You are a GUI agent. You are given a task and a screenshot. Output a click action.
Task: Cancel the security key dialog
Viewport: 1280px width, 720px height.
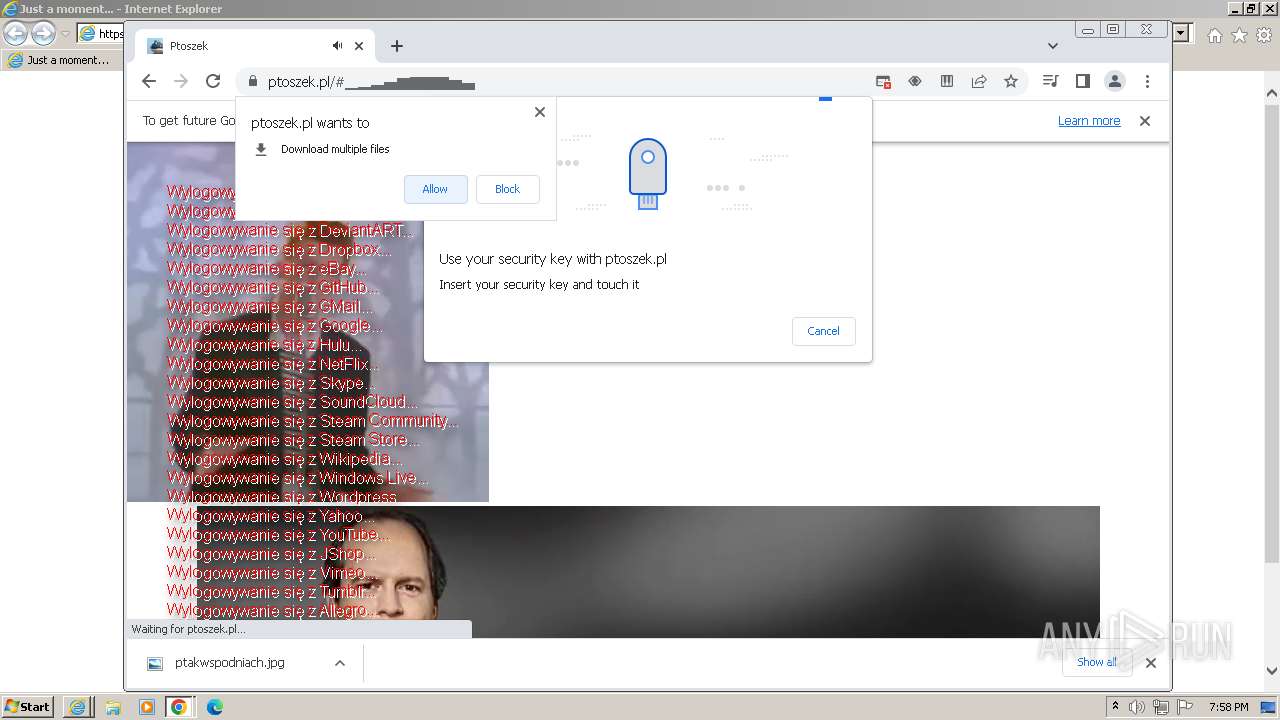[x=824, y=331]
